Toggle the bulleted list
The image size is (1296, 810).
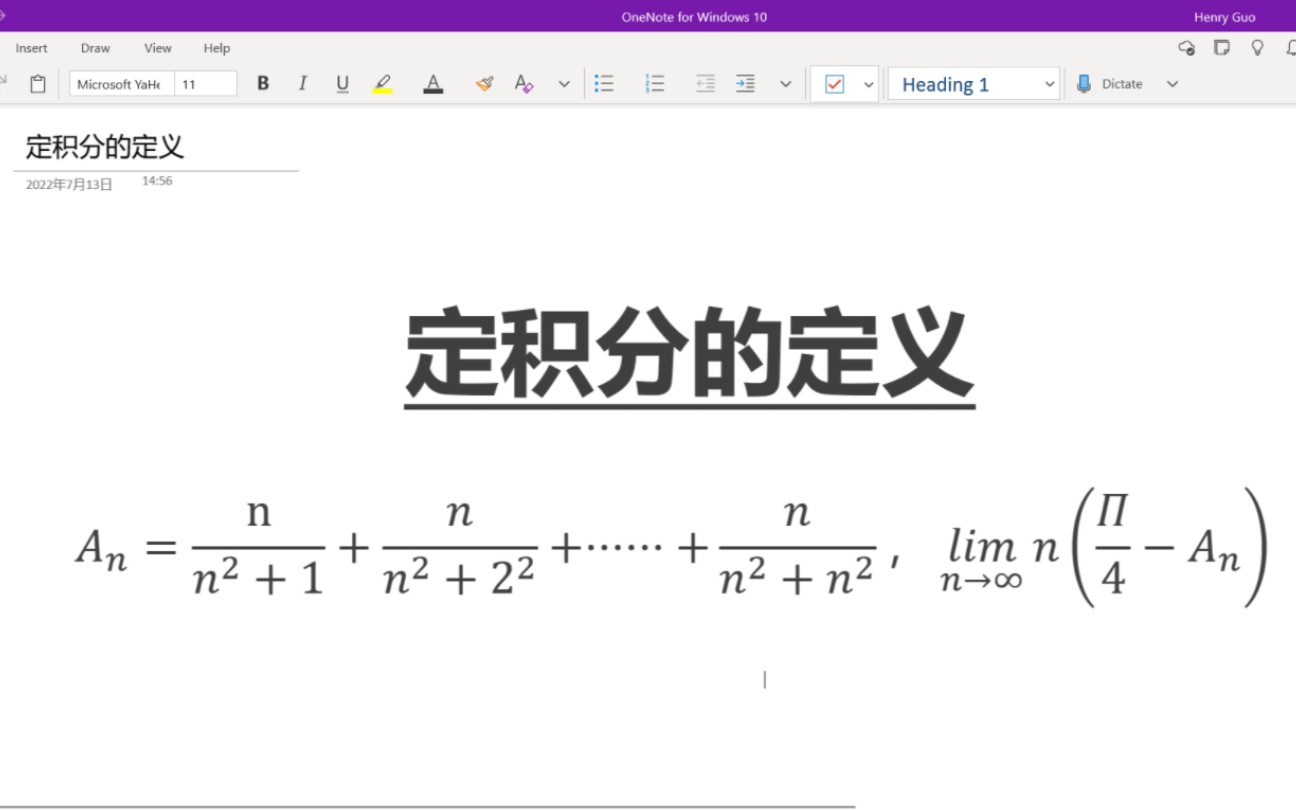[x=604, y=84]
